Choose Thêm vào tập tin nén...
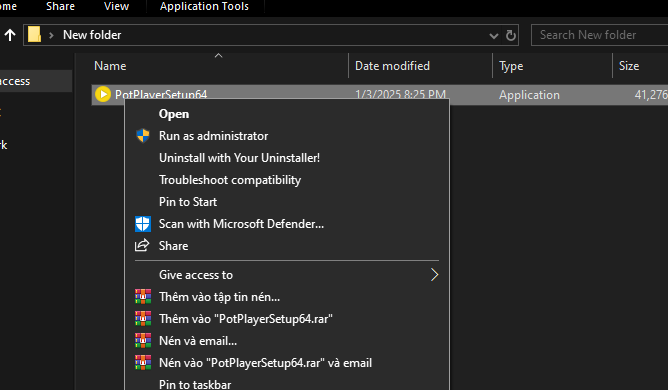668x390 pixels. [287, 297]
